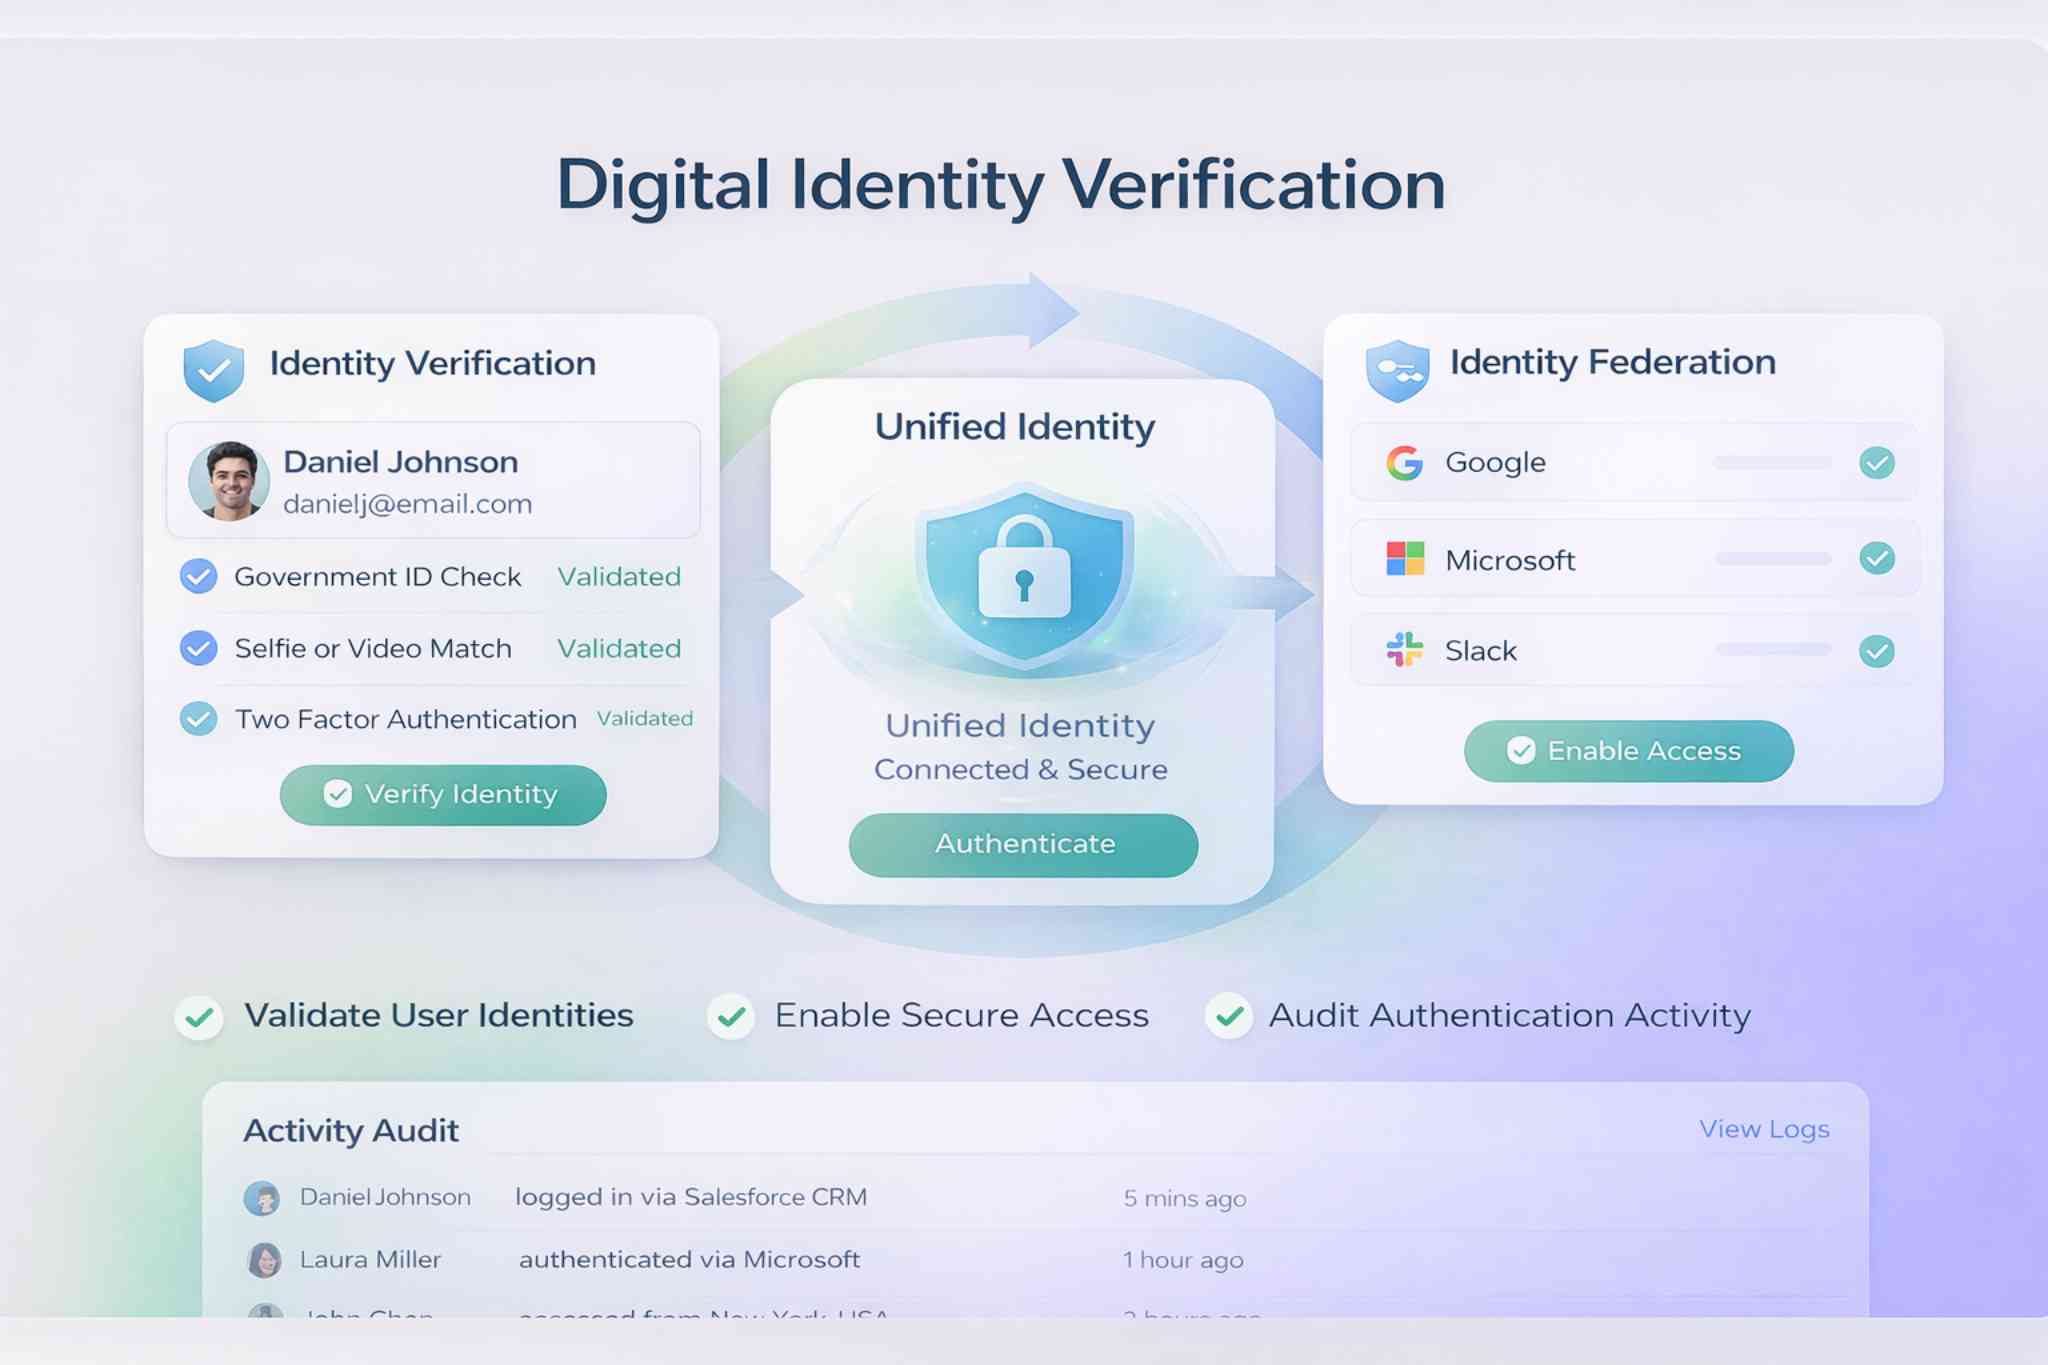
Task: Click the Enable Access button
Action: (x=1626, y=751)
